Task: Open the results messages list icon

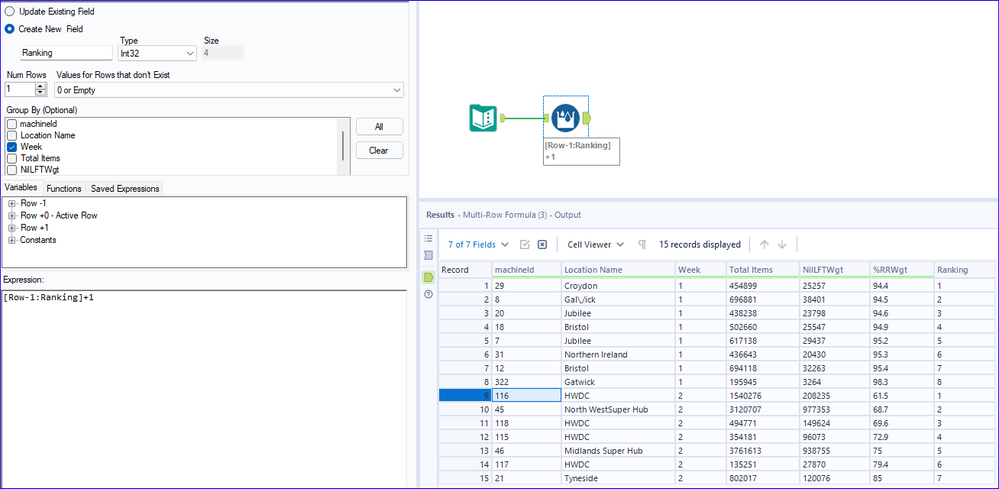Action: coord(428,238)
